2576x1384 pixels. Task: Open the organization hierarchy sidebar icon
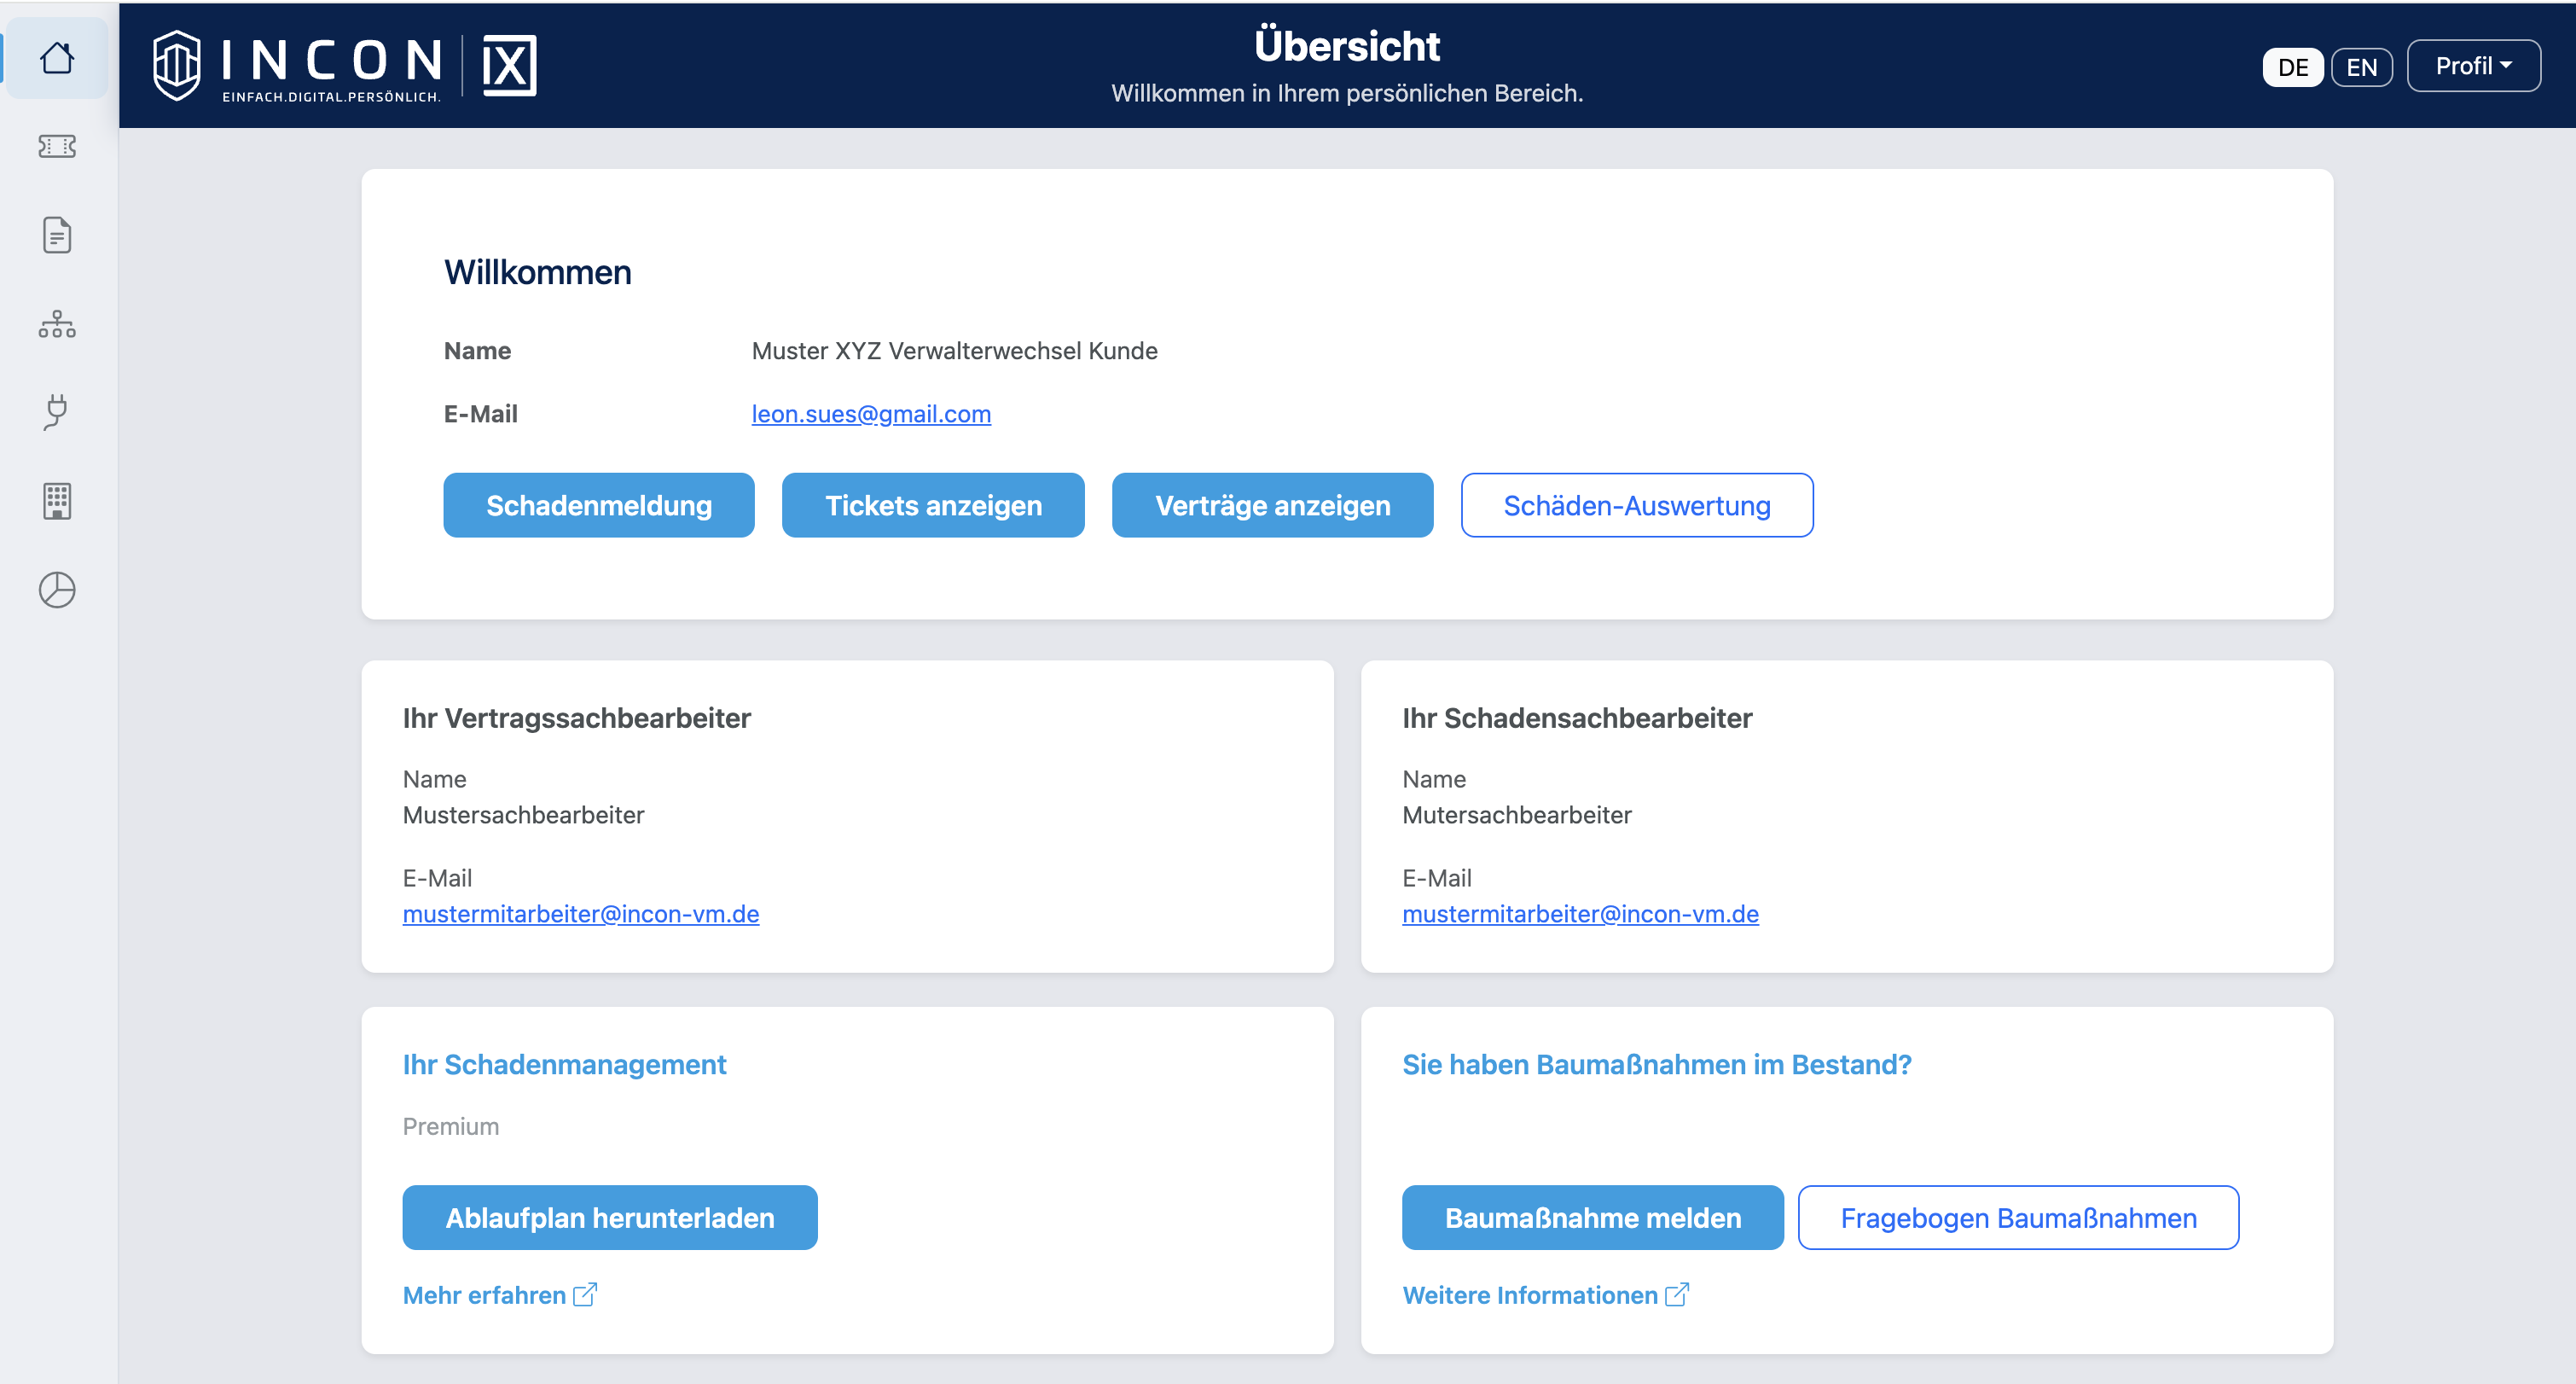tap(57, 324)
